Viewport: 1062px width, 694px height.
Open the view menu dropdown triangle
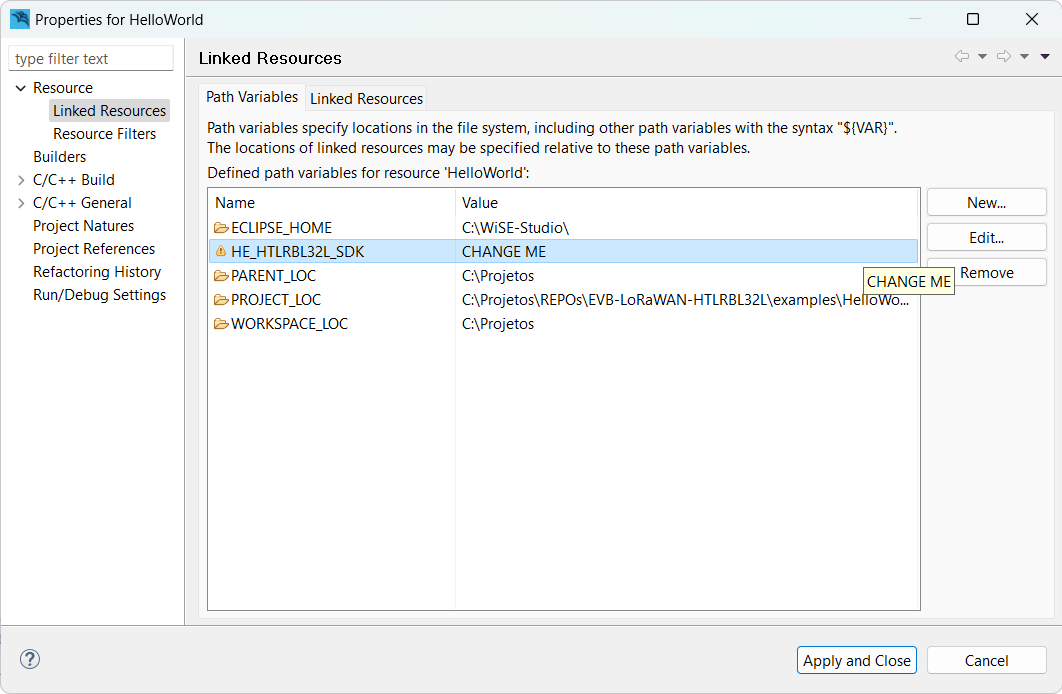point(1045,57)
